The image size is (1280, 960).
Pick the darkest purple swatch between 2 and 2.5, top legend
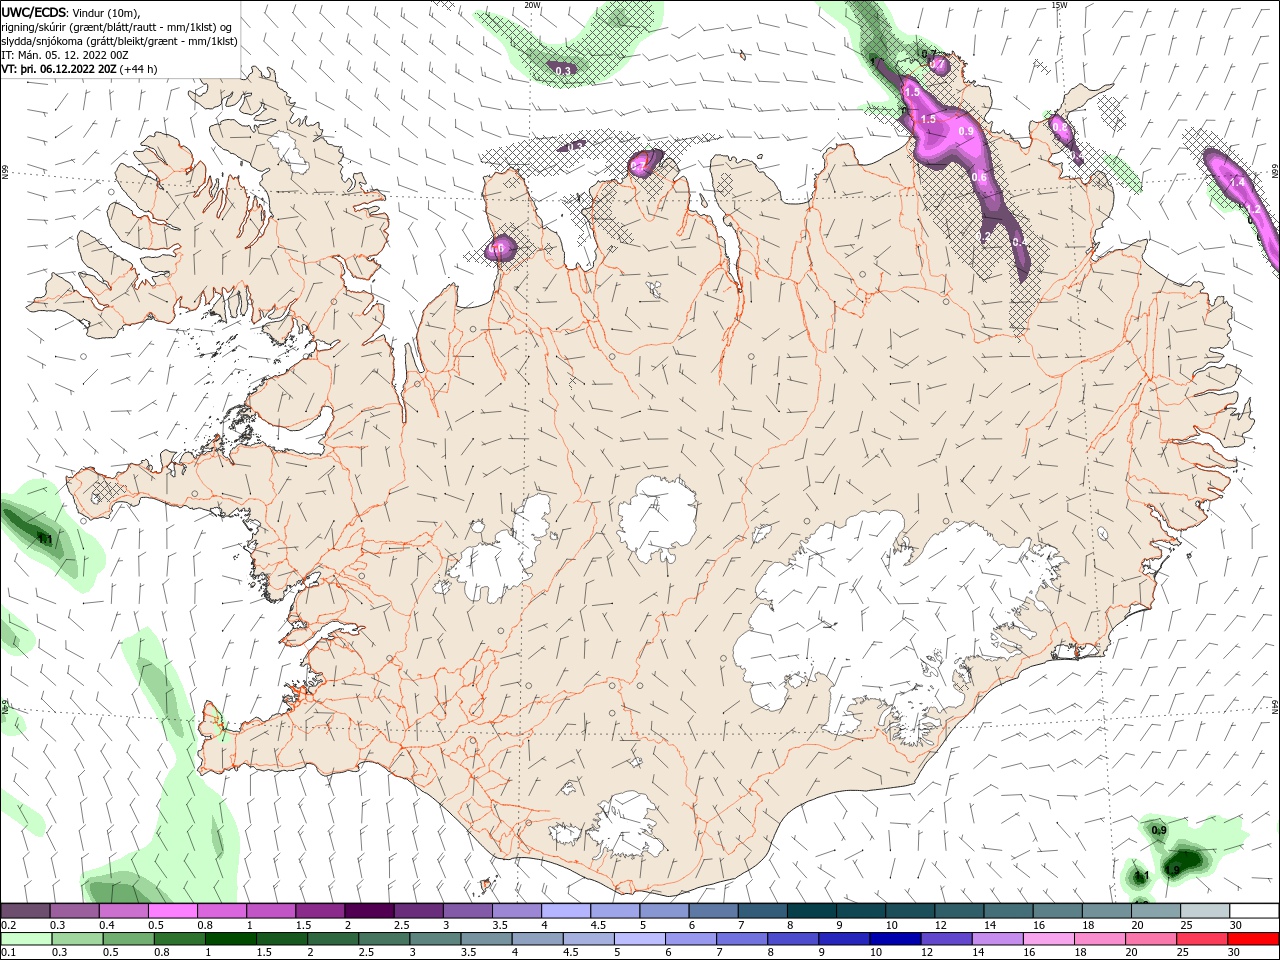pos(369,911)
